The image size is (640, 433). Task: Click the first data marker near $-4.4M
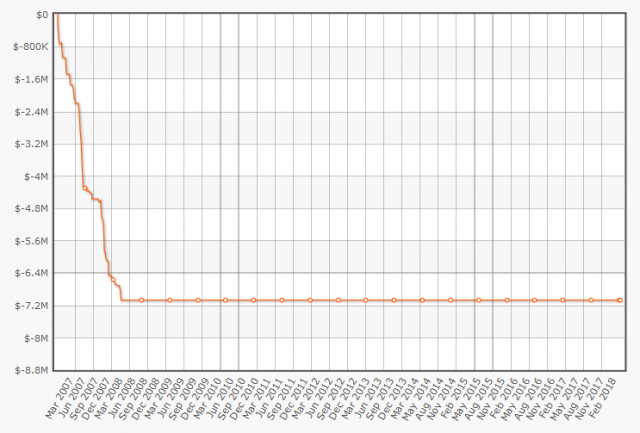point(85,188)
